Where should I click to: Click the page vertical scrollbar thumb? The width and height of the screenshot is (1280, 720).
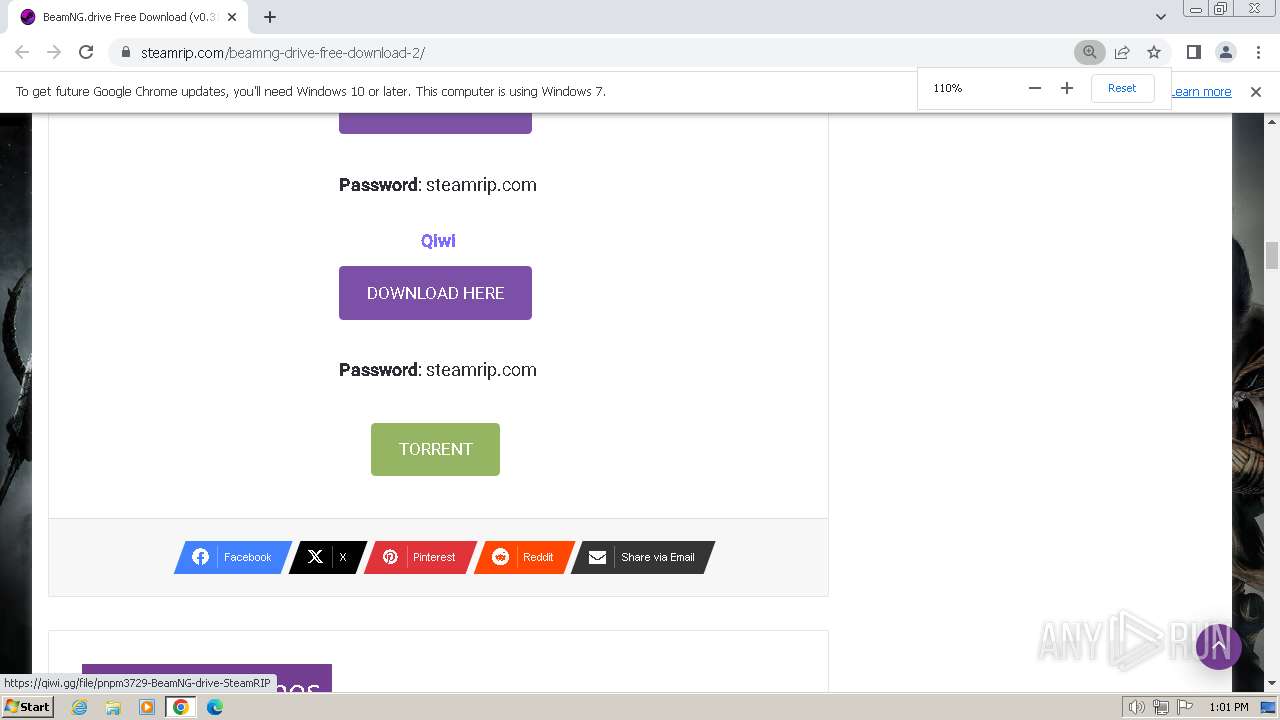tap(1272, 255)
